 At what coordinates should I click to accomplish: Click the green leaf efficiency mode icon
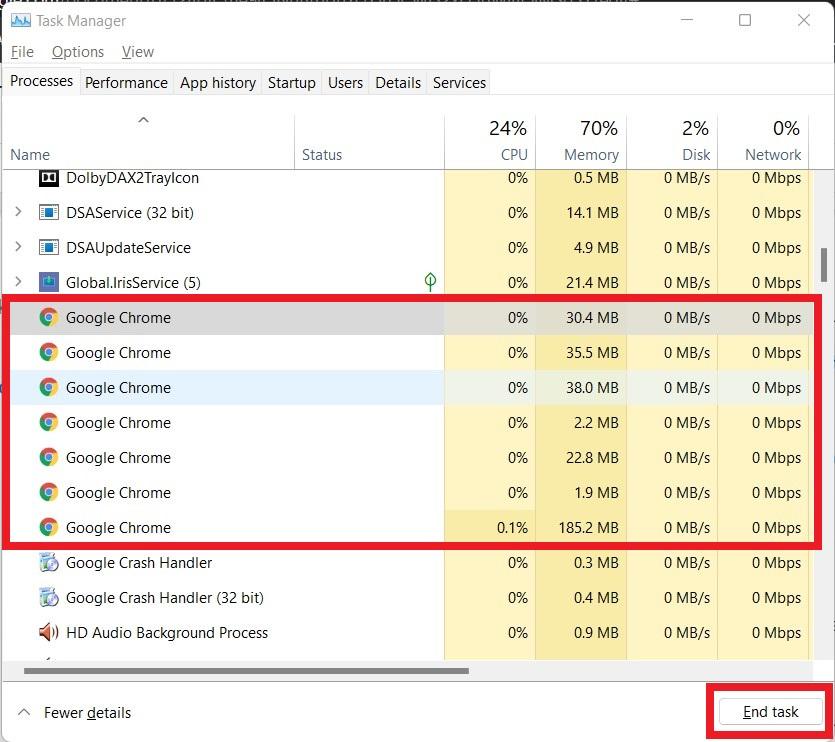(430, 282)
